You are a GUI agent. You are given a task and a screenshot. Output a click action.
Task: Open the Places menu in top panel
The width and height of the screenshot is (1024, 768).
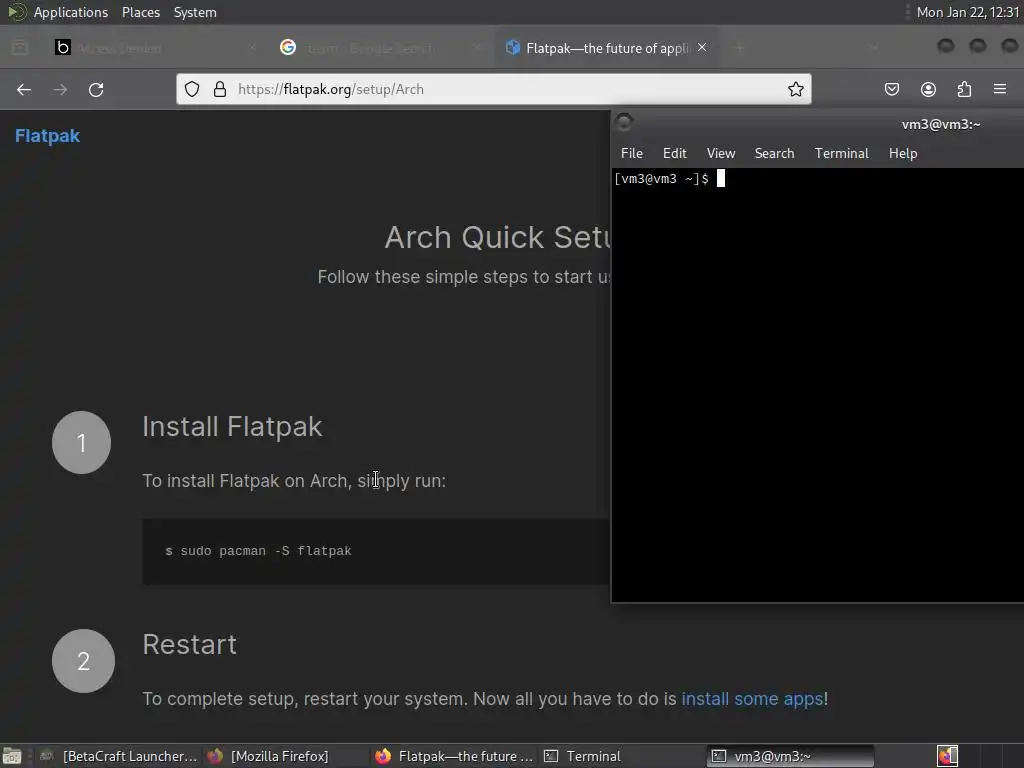(x=140, y=12)
